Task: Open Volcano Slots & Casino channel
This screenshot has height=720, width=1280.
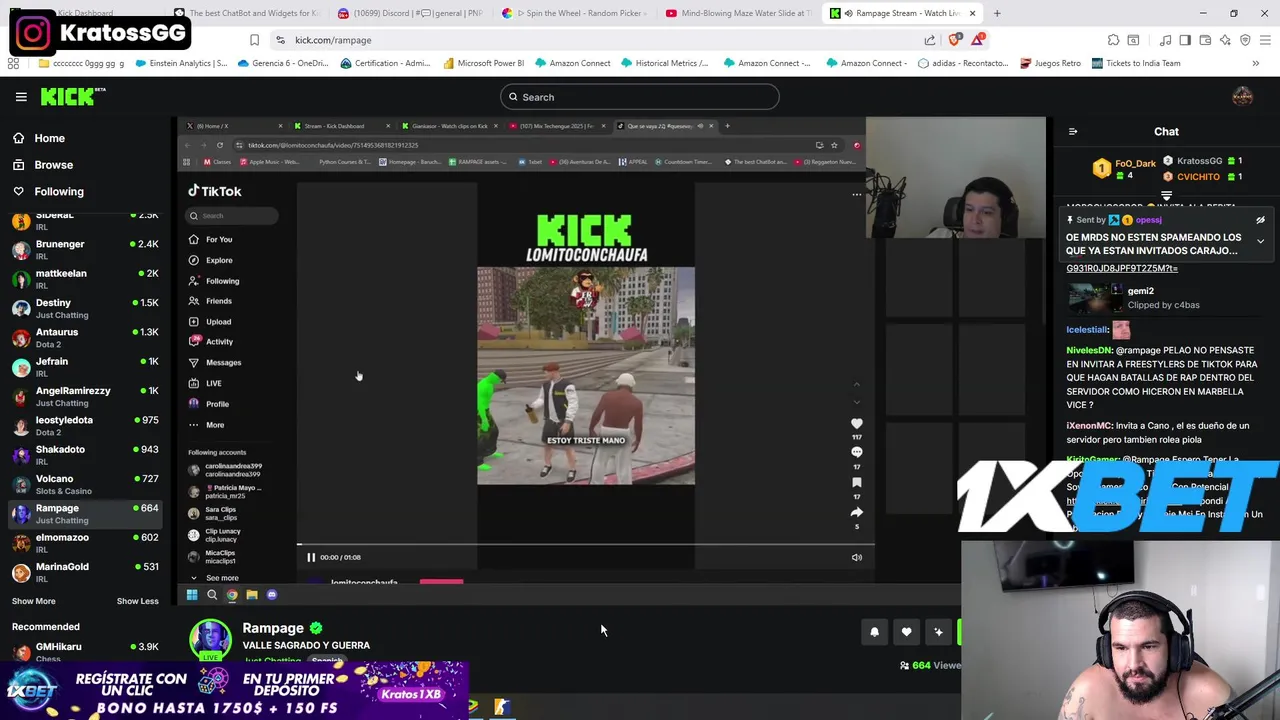Action: [85, 484]
